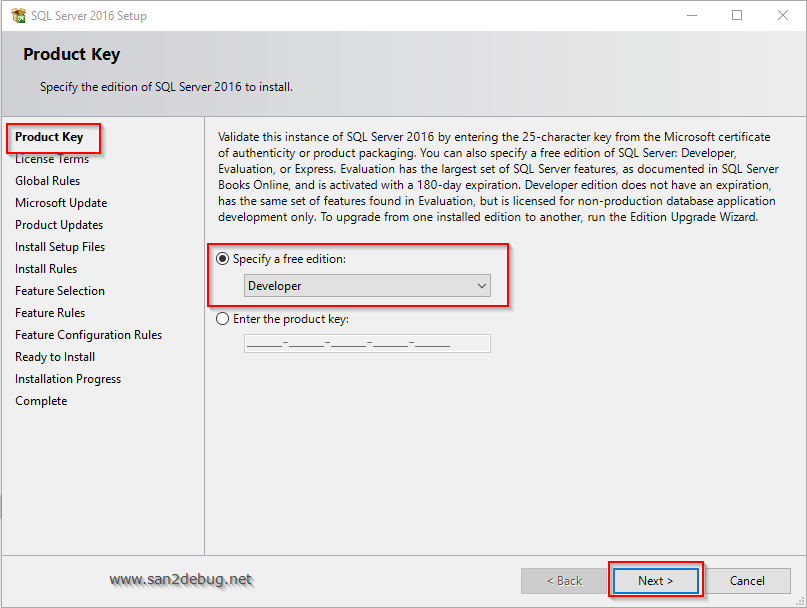This screenshot has width=807, height=608.
Task: Click the Feature Rules step
Action: 50,313
